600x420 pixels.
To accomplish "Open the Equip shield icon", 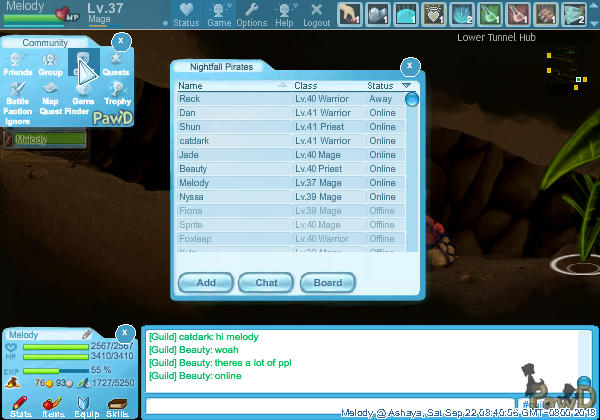I will coord(84,405).
